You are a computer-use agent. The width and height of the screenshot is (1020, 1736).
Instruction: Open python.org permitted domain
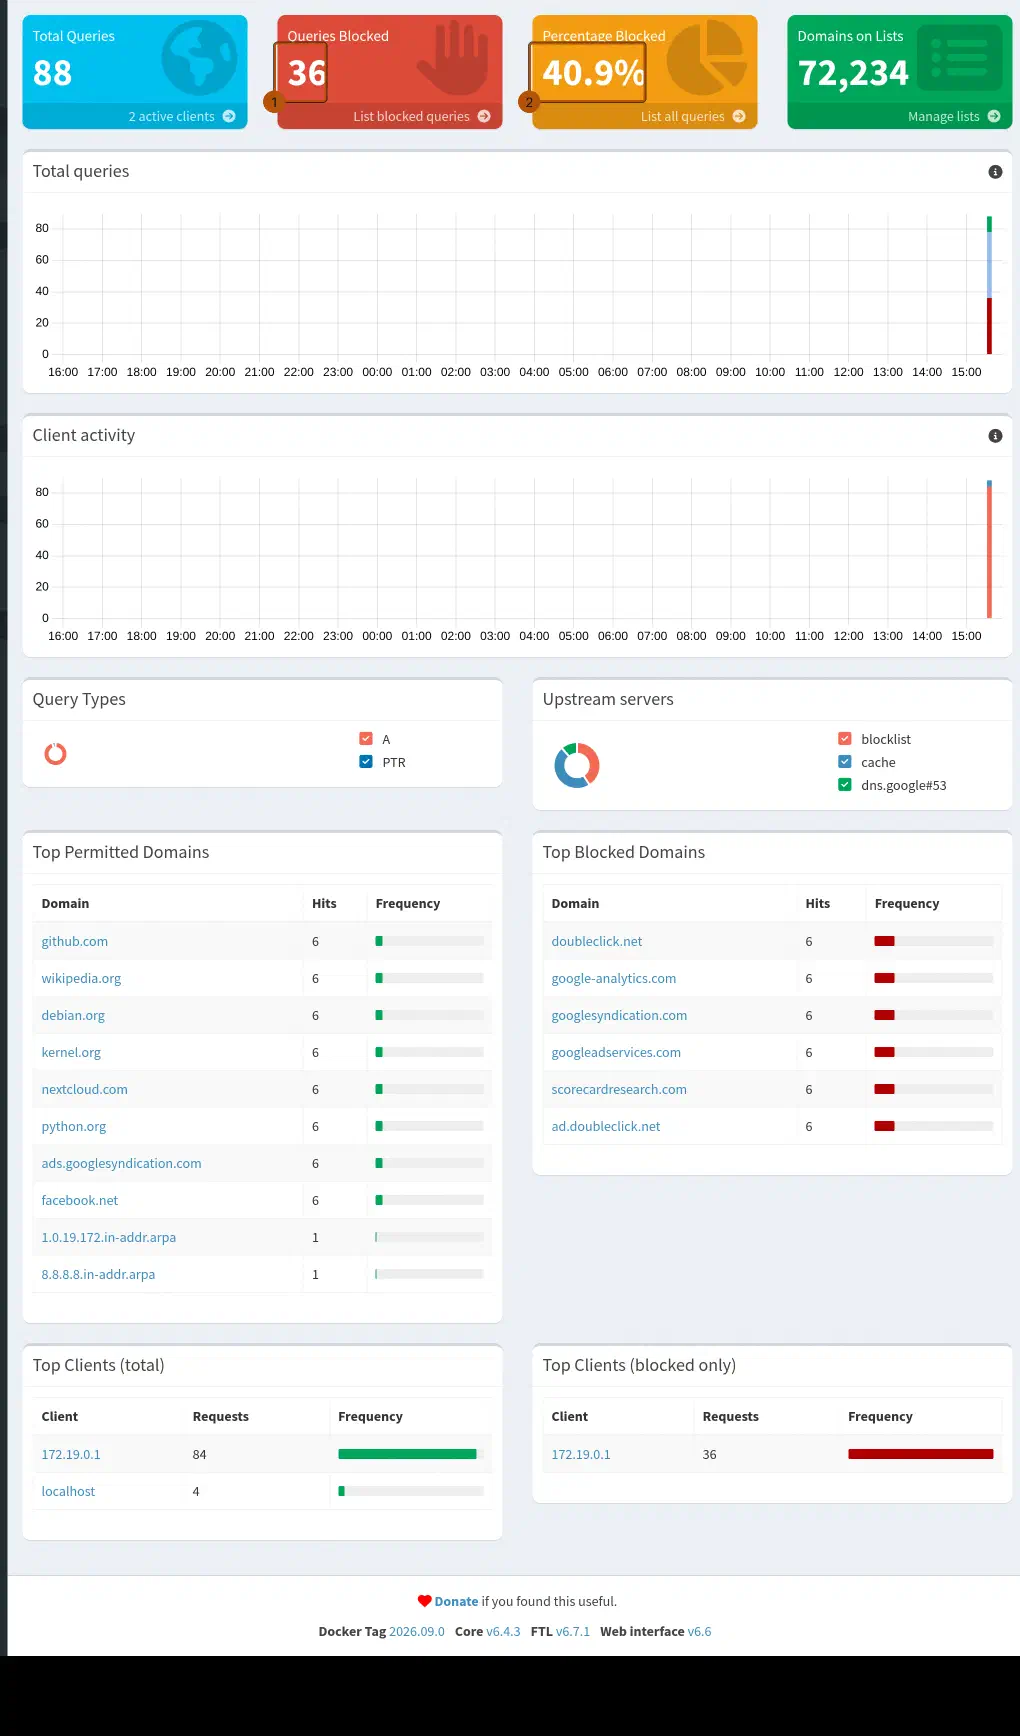click(74, 1126)
